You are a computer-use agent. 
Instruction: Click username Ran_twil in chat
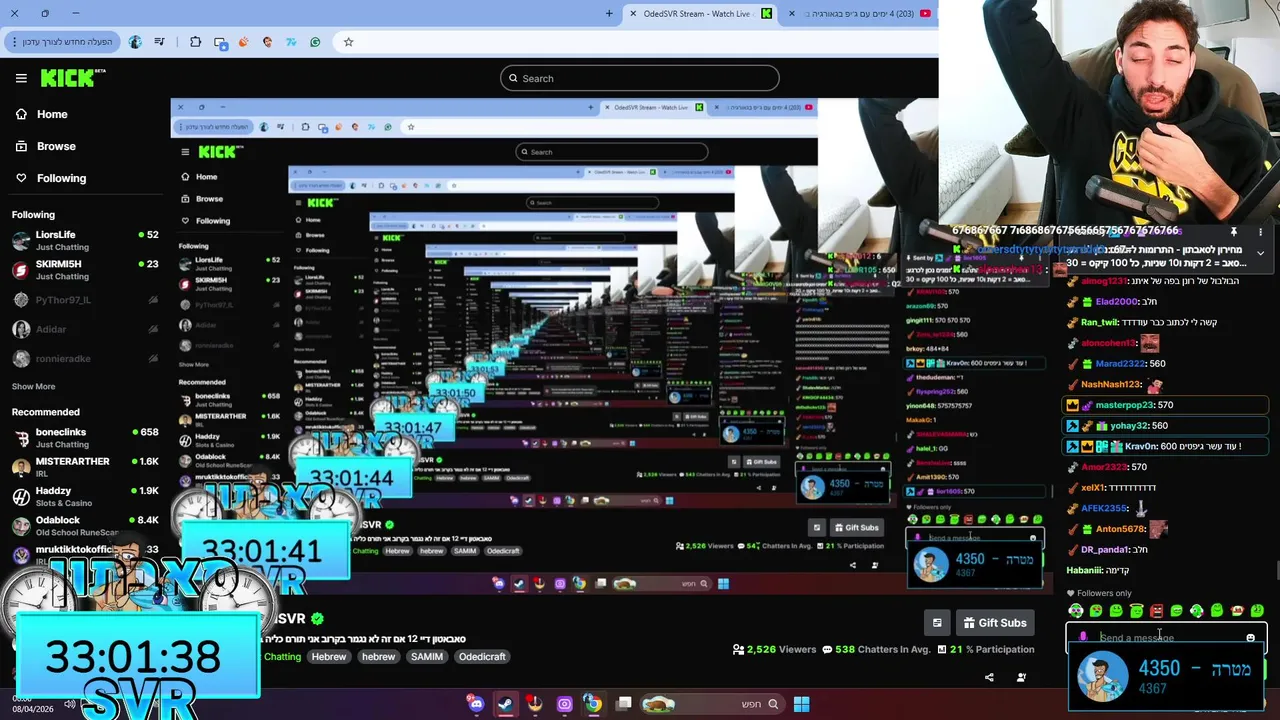pyautogui.click(x=1100, y=323)
